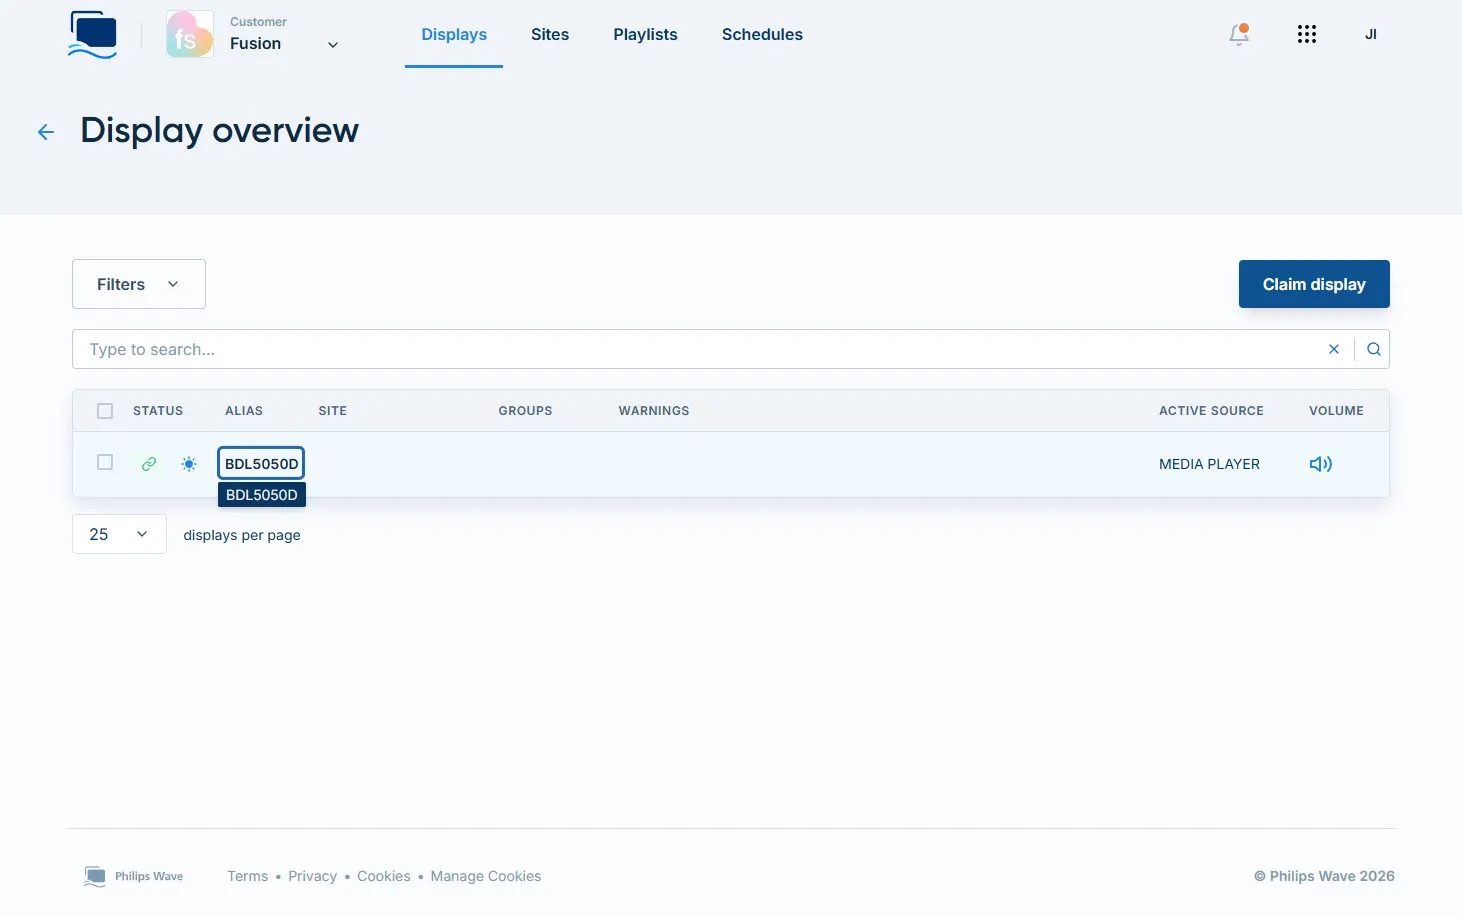Click the Philips Wave logo in header

[93, 34]
